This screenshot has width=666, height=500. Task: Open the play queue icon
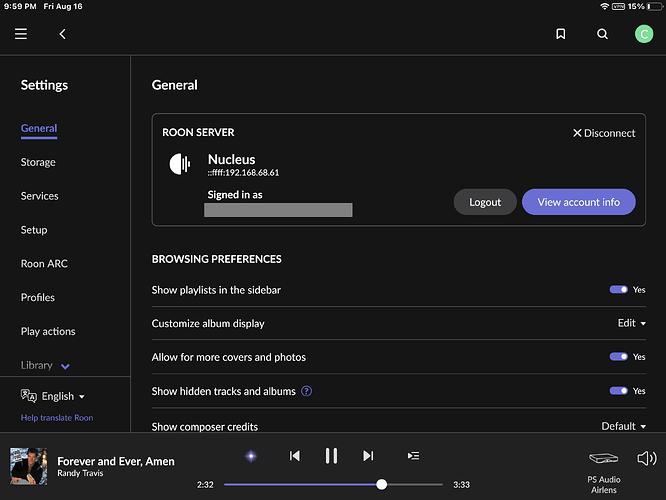(413, 456)
